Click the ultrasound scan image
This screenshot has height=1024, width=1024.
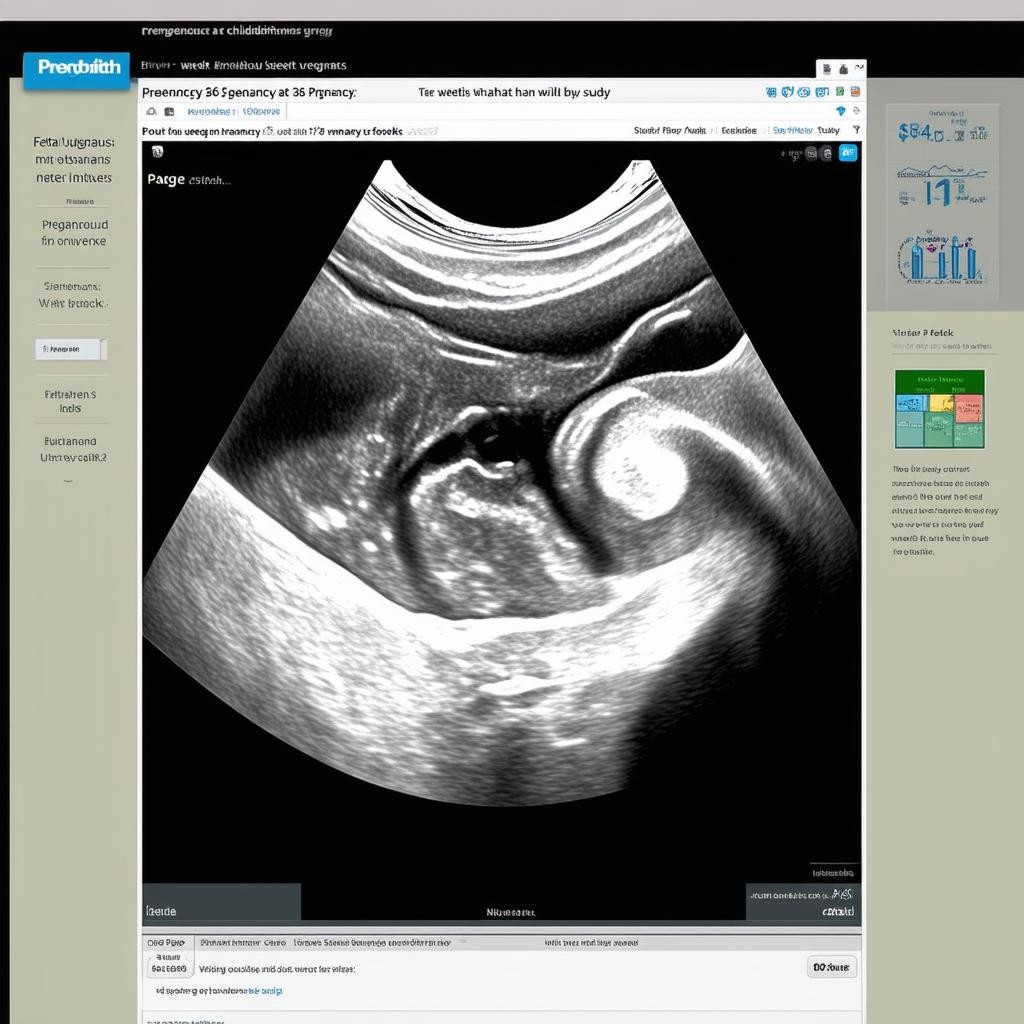coord(500,500)
